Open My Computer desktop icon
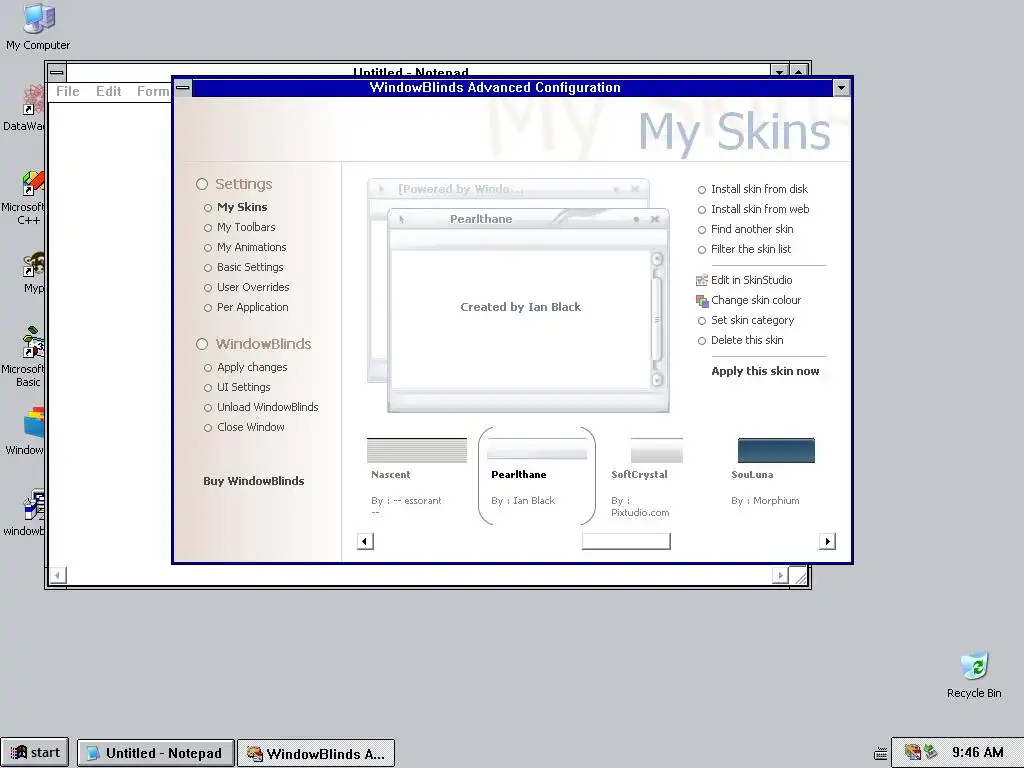1024x768 pixels. point(38,26)
